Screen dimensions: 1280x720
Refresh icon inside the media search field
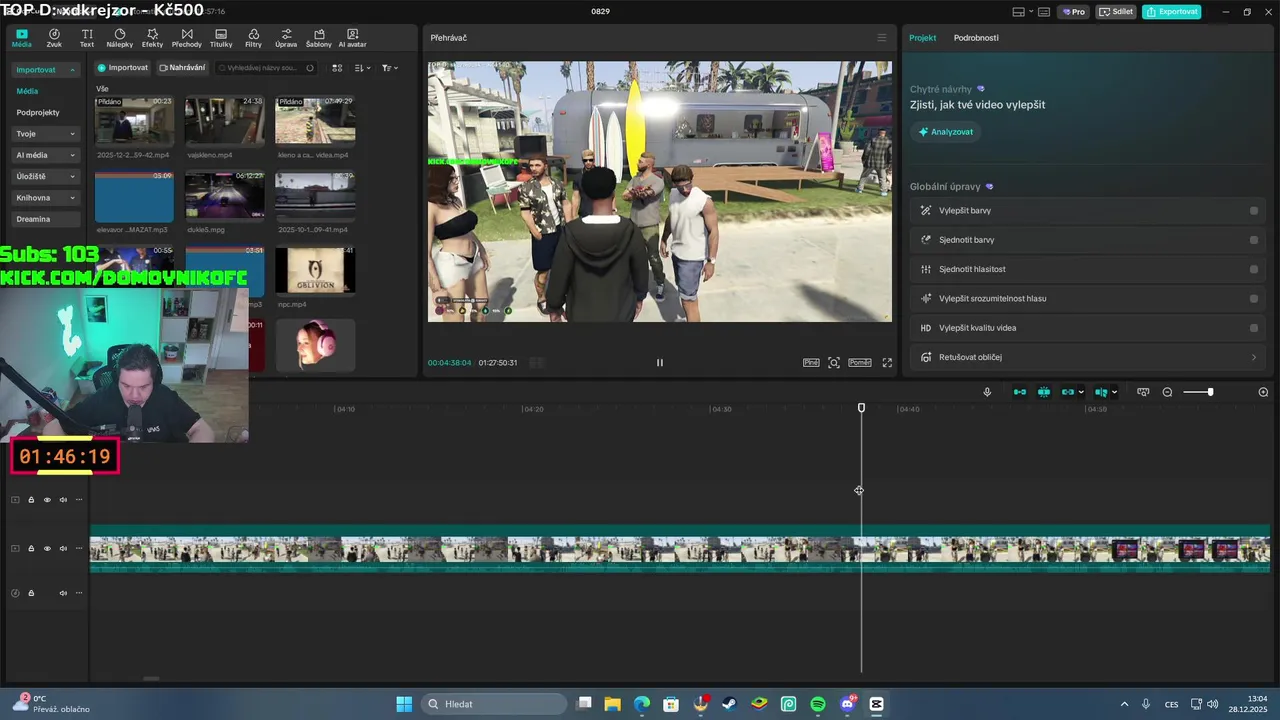pyautogui.click(x=310, y=68)
